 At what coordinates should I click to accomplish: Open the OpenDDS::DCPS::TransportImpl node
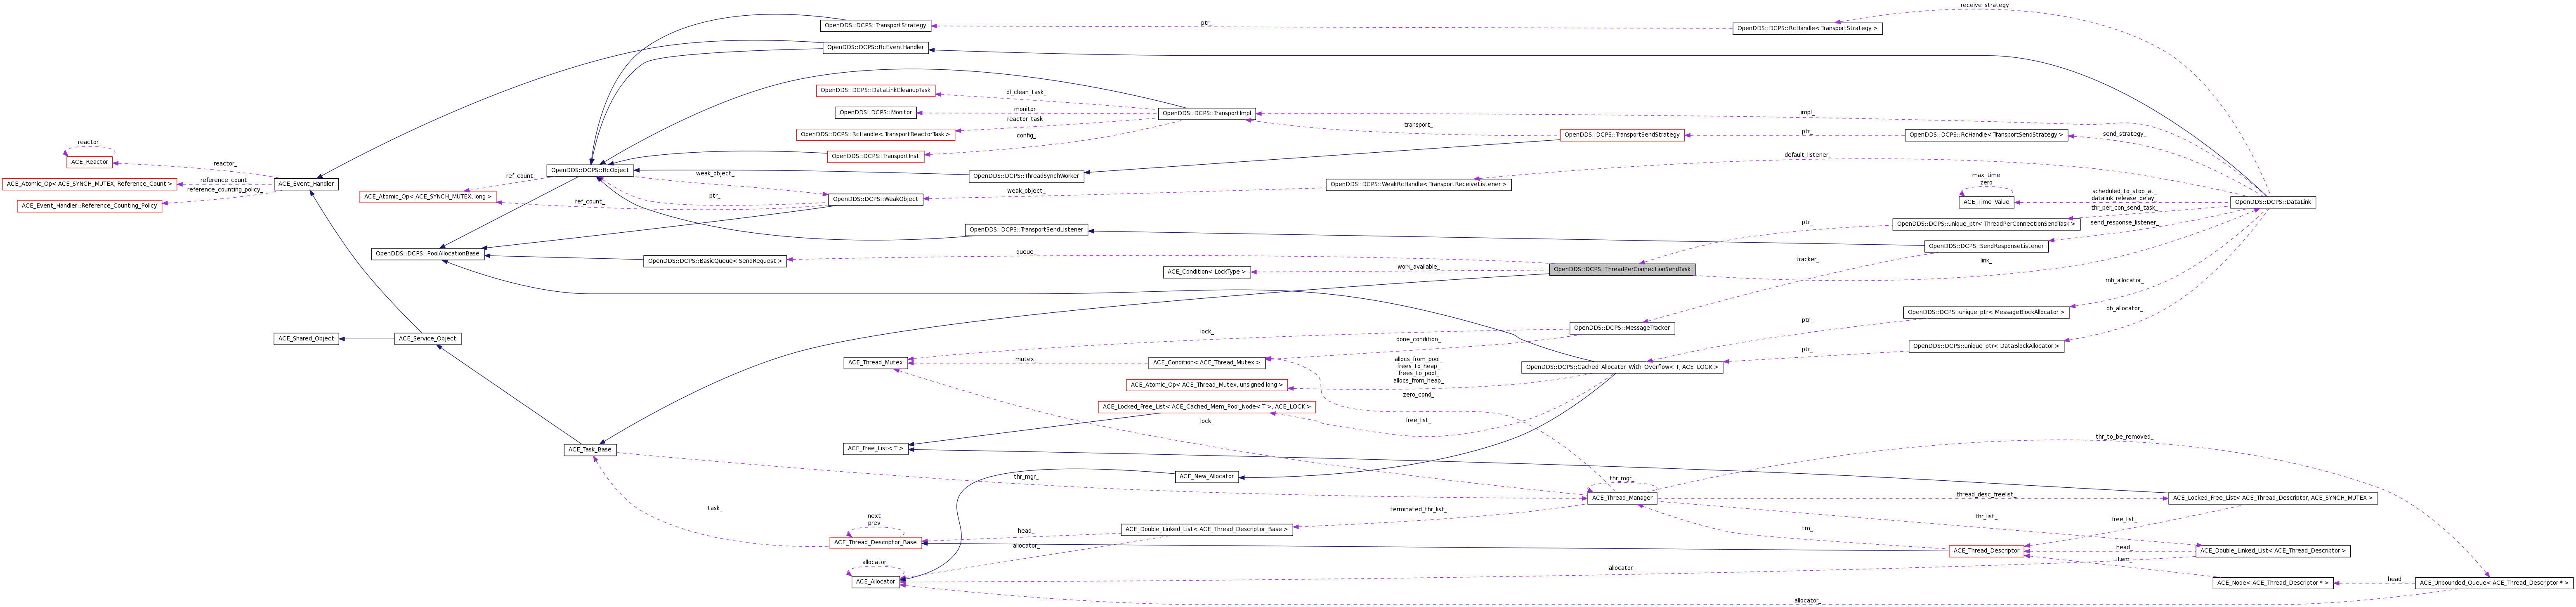click(1206, 114)
